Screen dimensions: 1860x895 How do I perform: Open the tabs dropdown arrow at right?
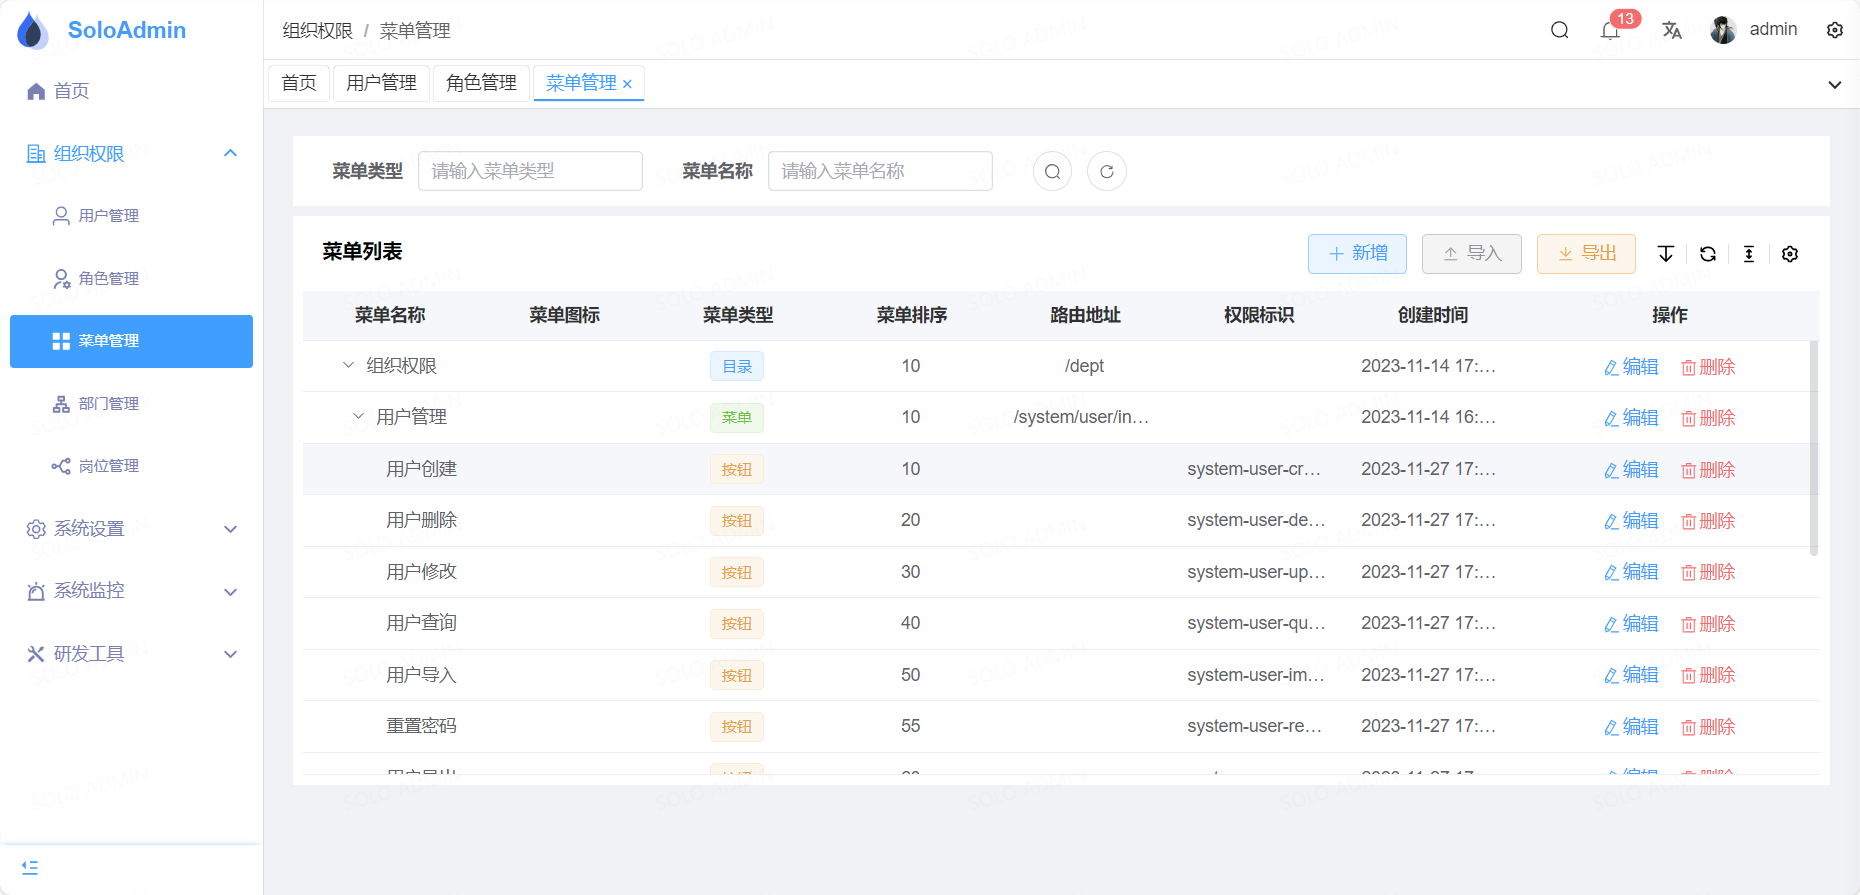(1834, 85)
